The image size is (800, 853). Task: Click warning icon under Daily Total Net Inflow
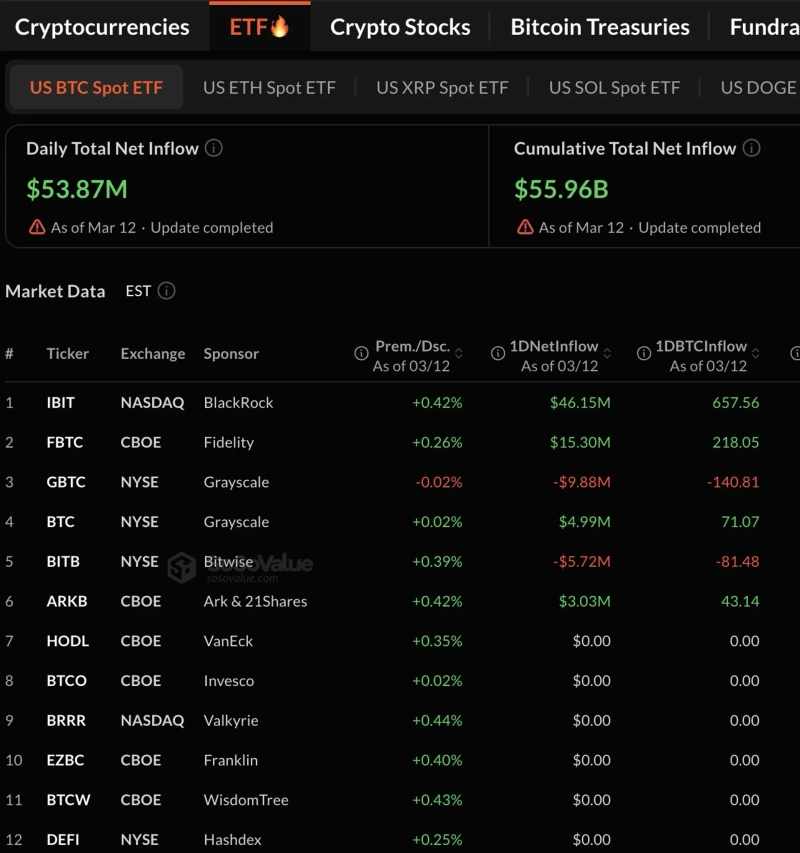point(37,227)
